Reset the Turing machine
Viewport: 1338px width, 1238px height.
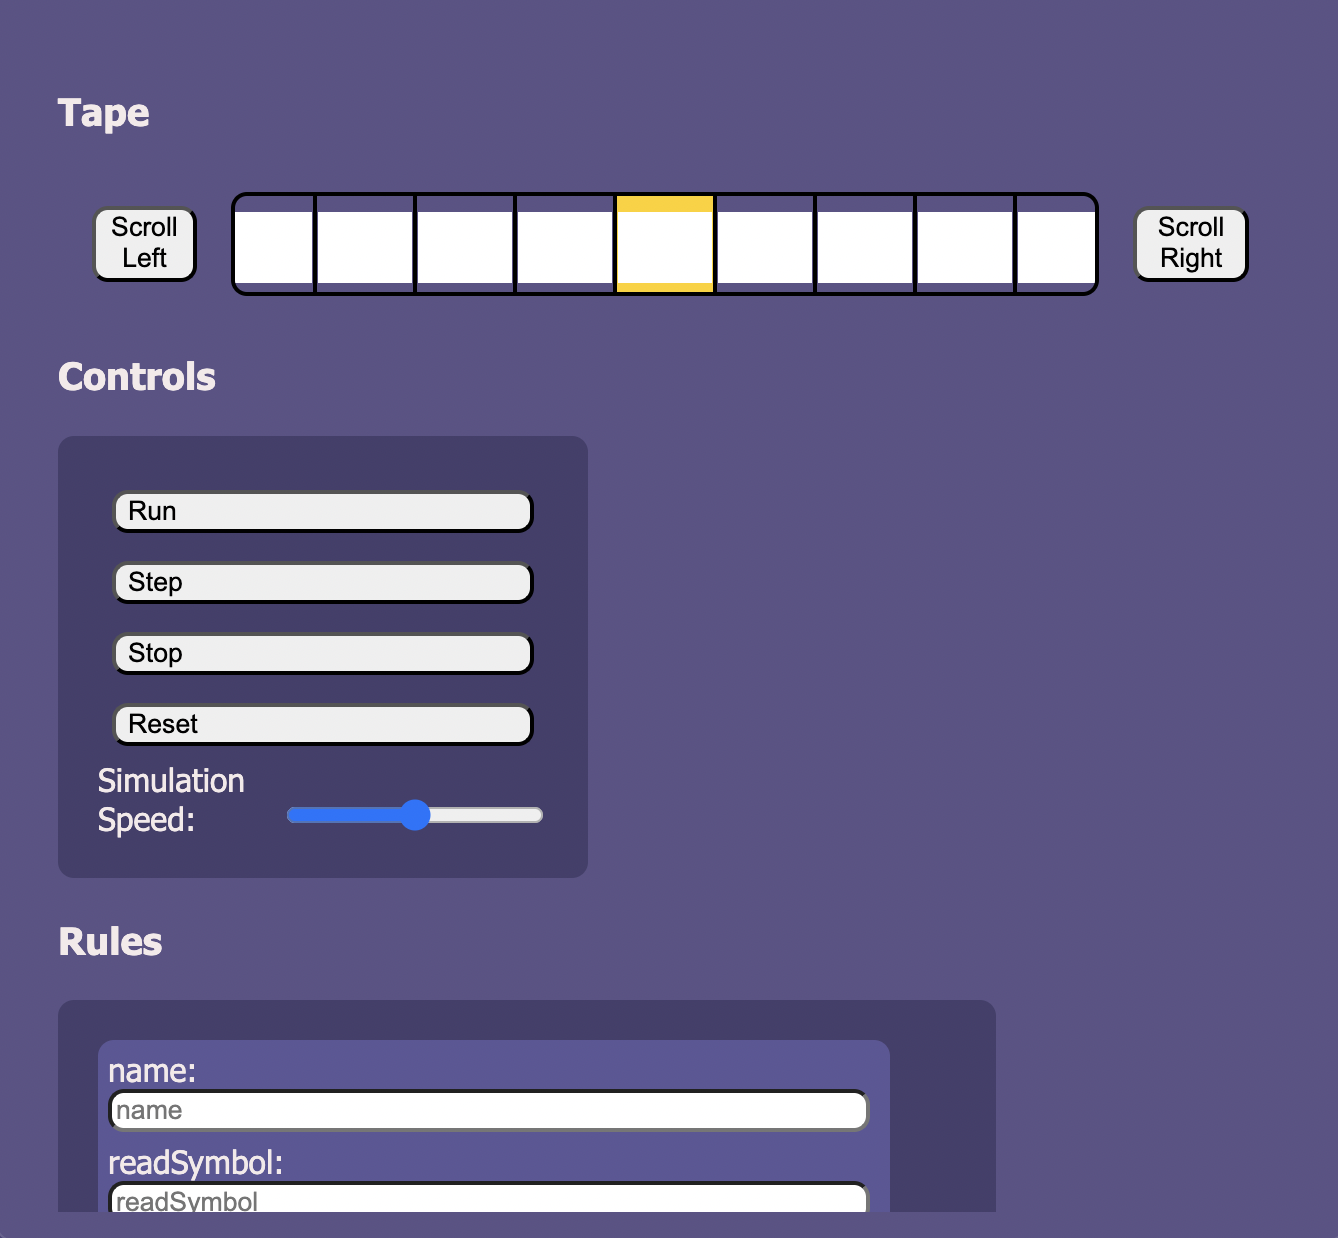coord(323,725)
